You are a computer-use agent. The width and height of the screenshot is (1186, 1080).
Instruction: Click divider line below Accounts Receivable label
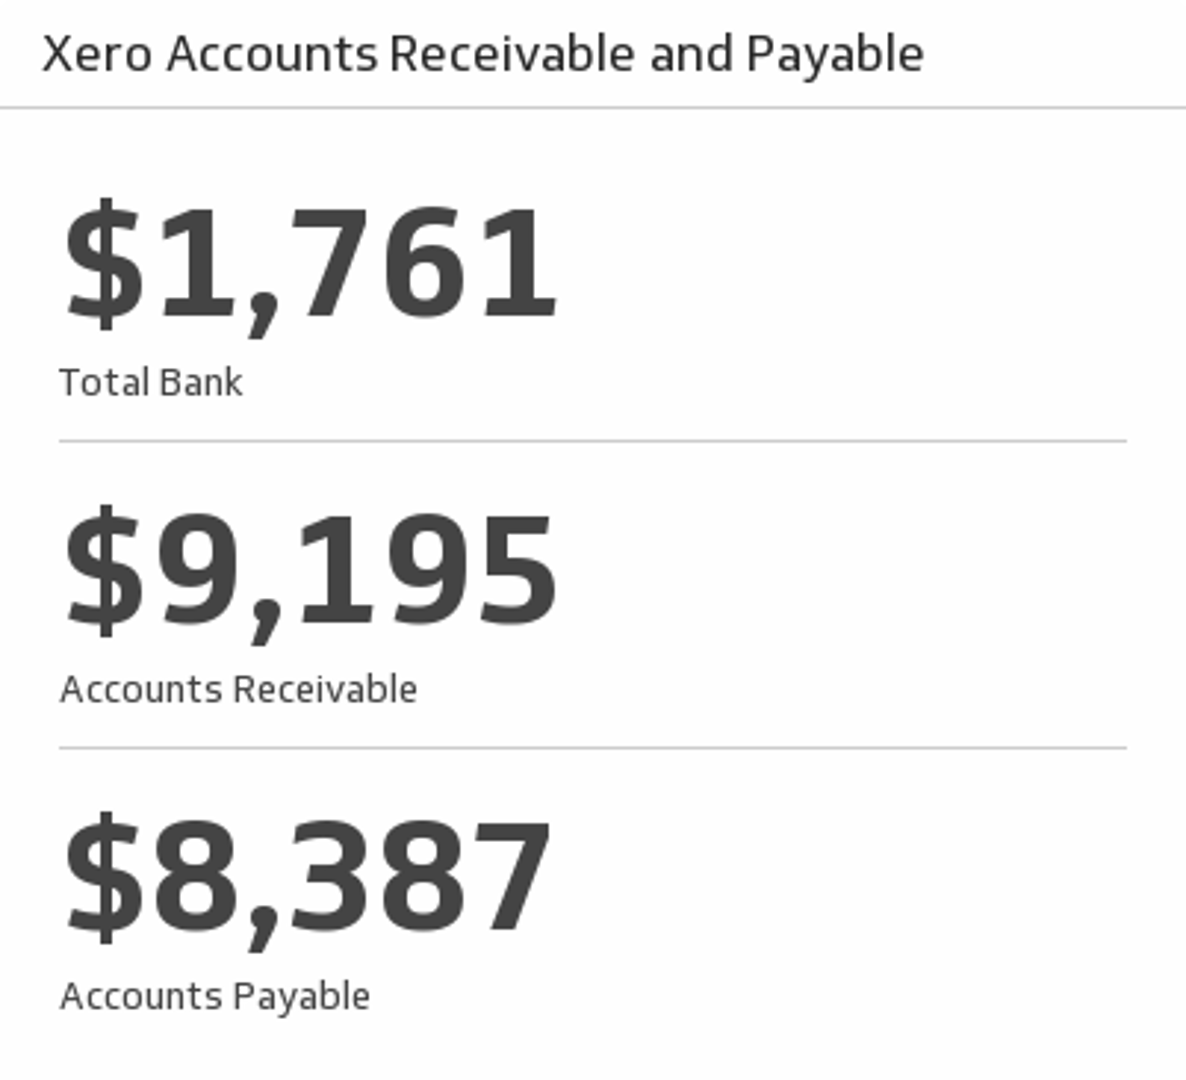(x=592, y=747)
